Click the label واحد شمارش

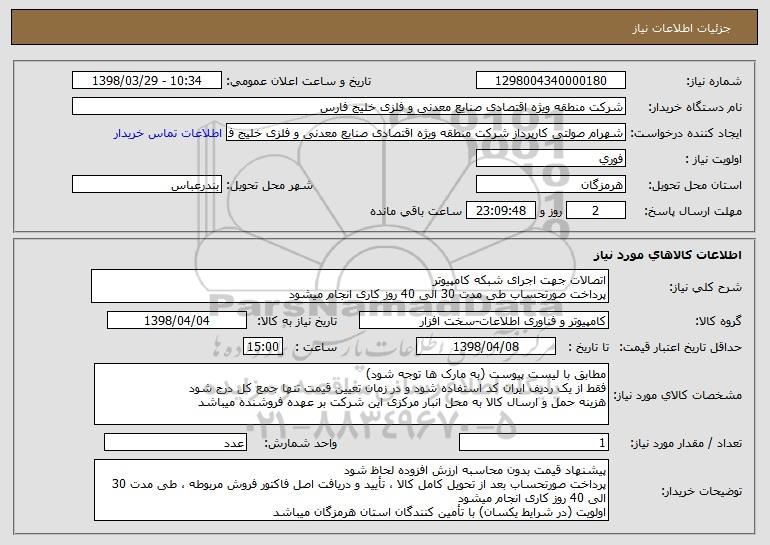pos(301,443)
